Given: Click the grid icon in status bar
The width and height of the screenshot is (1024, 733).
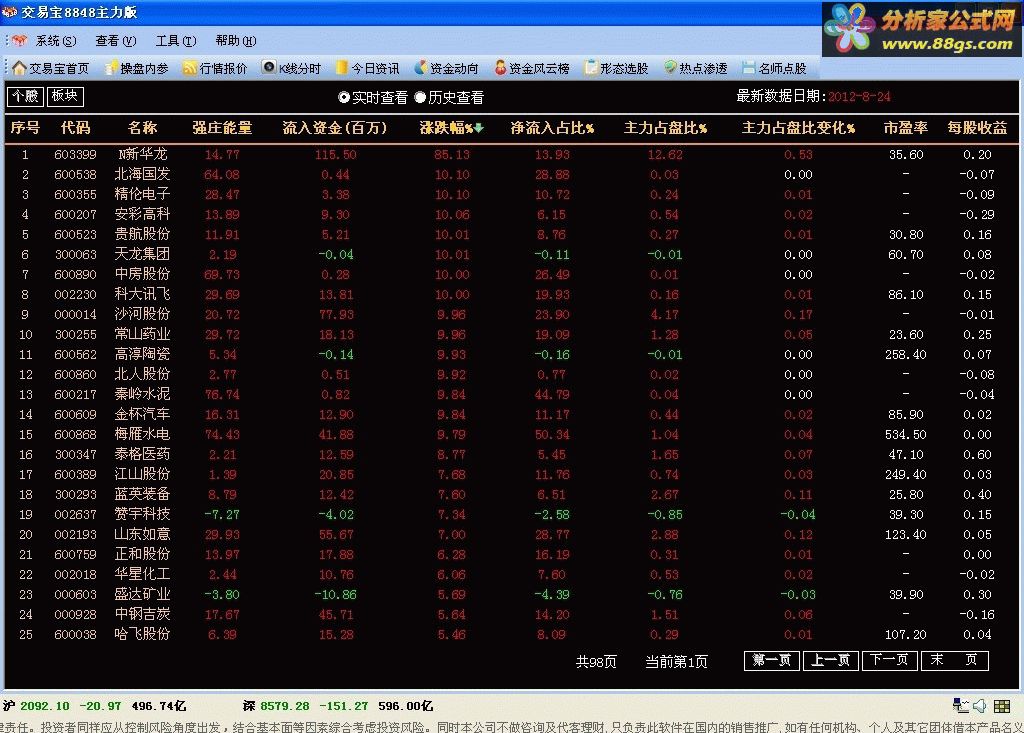Looking at the screenshot, I should click(1002, 706).
